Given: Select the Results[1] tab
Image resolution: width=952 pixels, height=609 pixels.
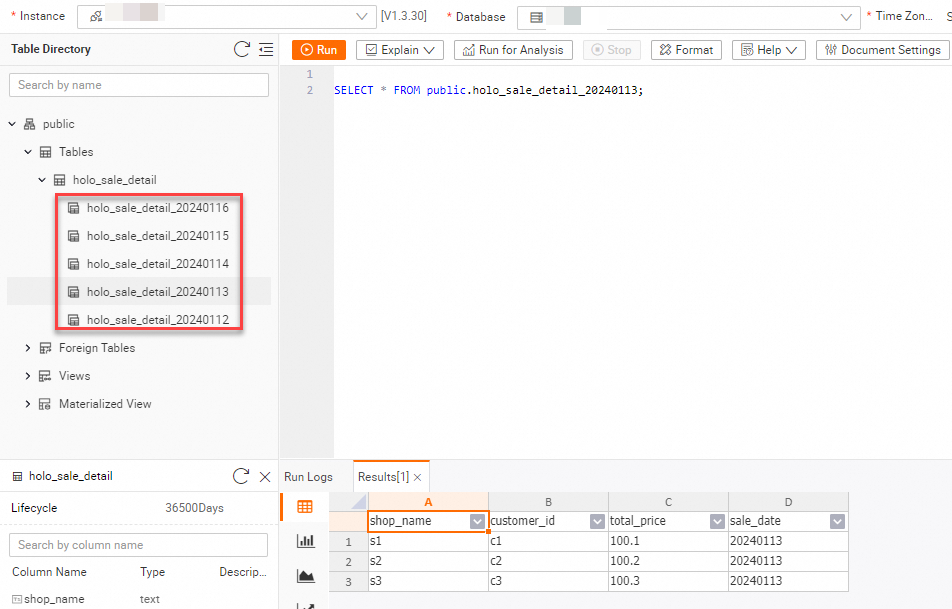Looking at the screenshot, I should 386,476.
